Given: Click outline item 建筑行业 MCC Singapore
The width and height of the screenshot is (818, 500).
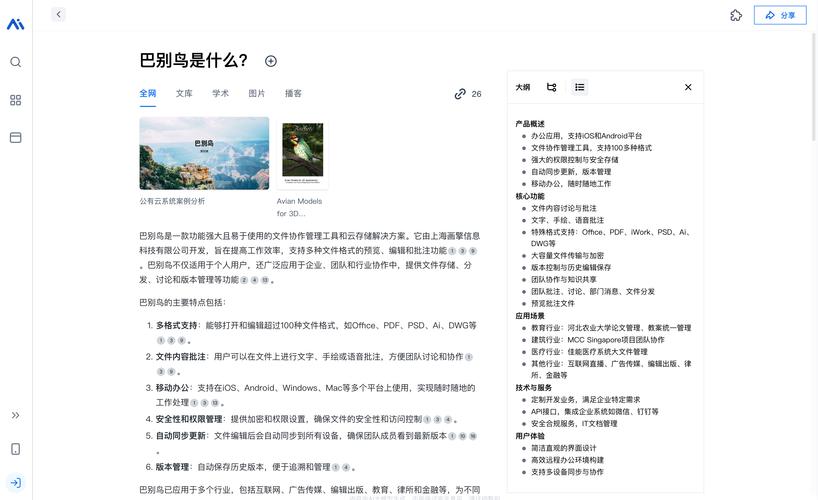Looking at the screenshot, I should tap(598, 340).
